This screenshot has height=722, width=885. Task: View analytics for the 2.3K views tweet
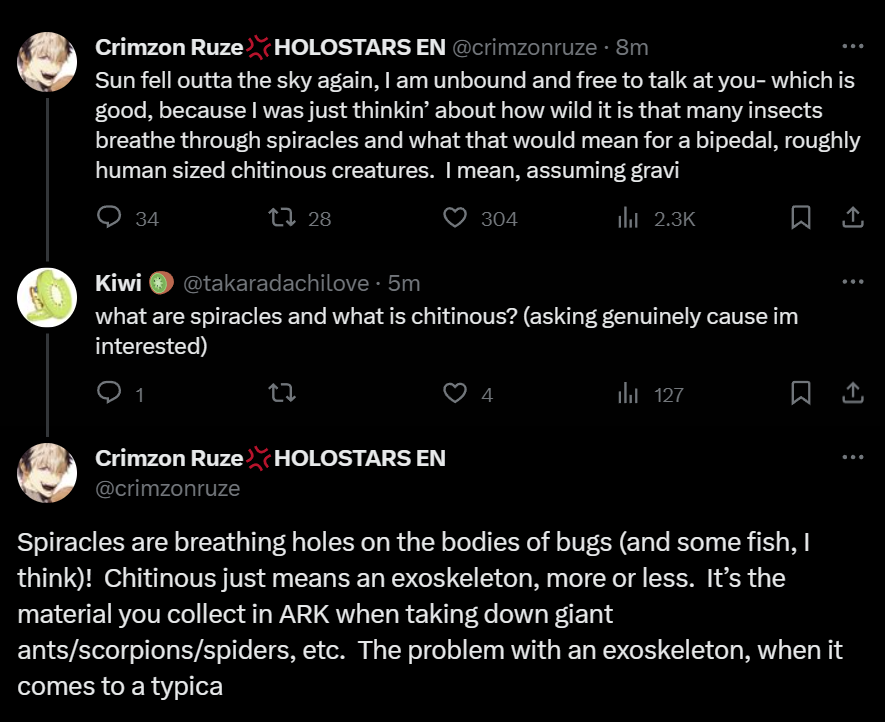628,218
